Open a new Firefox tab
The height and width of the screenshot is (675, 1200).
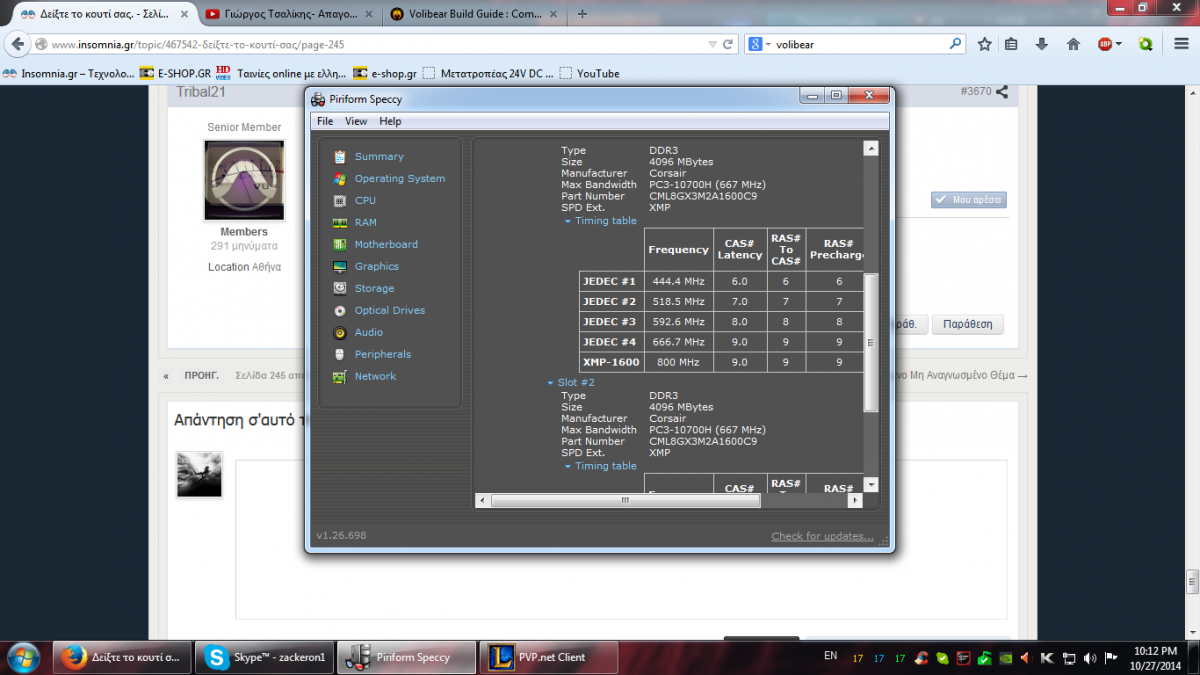[582, 14]
